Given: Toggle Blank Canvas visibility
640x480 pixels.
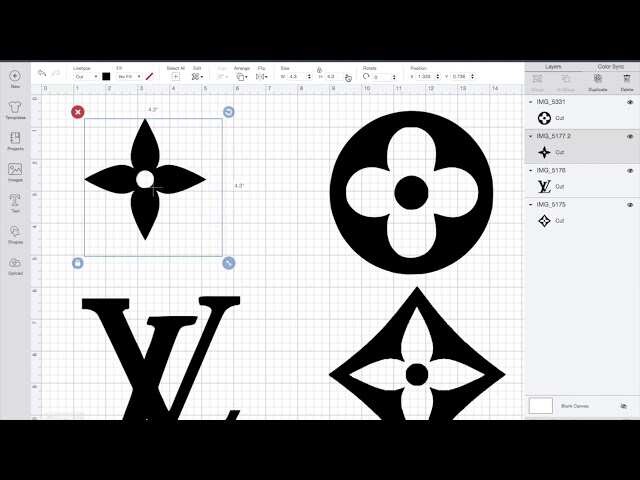Looking at the screenshot, I should [623, 406].
